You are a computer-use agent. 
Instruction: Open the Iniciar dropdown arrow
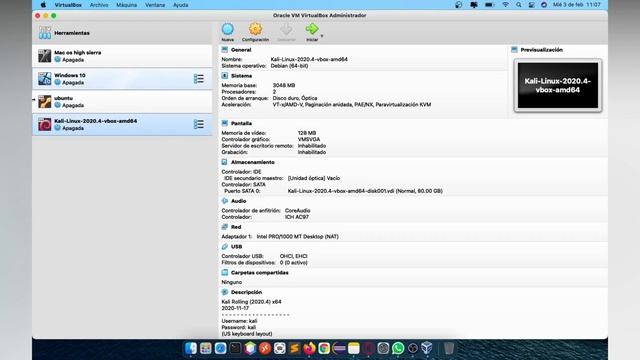coord(322,36)
